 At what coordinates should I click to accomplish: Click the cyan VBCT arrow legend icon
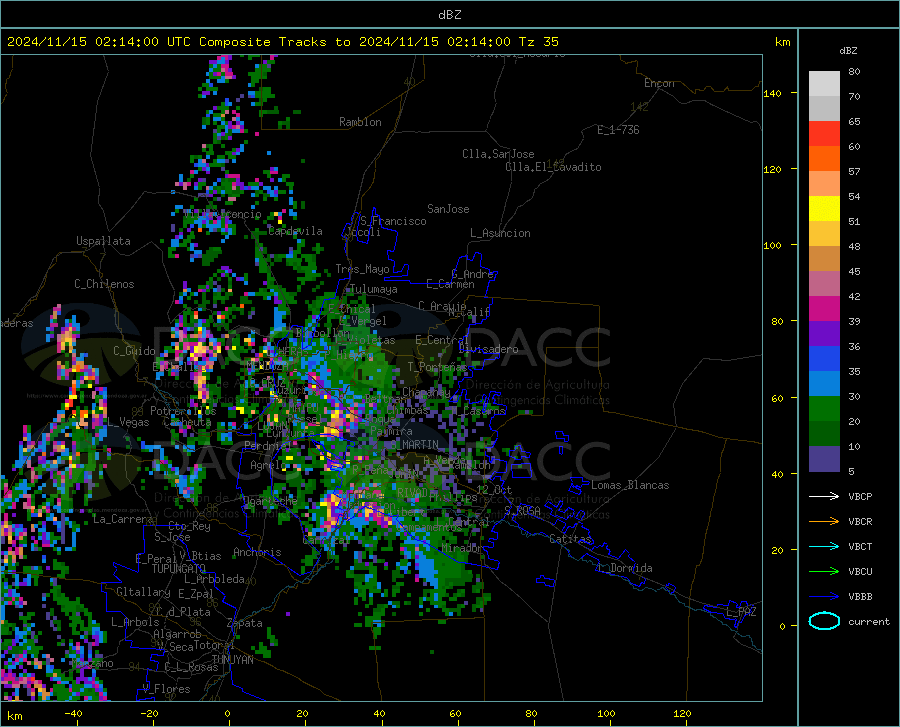tap(824, 546)
